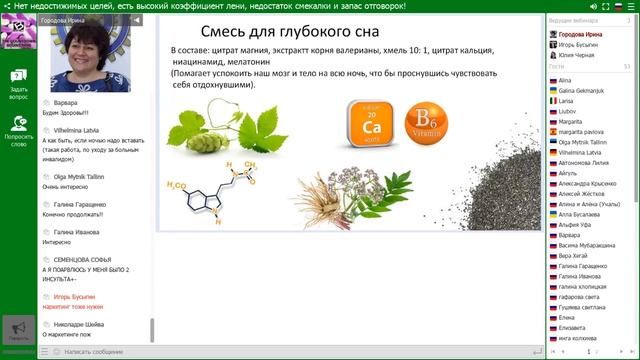Go to next page of guest list
The width and height of the screenshot is (640, 360).
(x=621, y=351)
